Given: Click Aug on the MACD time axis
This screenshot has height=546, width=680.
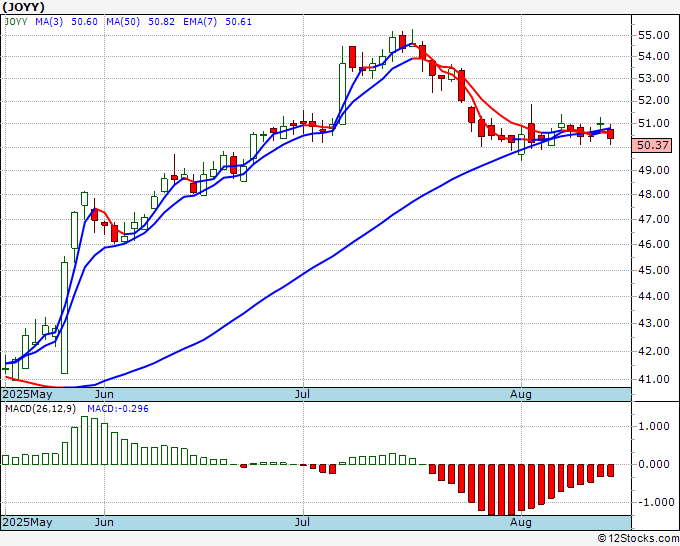Looking at the screenshot, I should tap(521, 522).
